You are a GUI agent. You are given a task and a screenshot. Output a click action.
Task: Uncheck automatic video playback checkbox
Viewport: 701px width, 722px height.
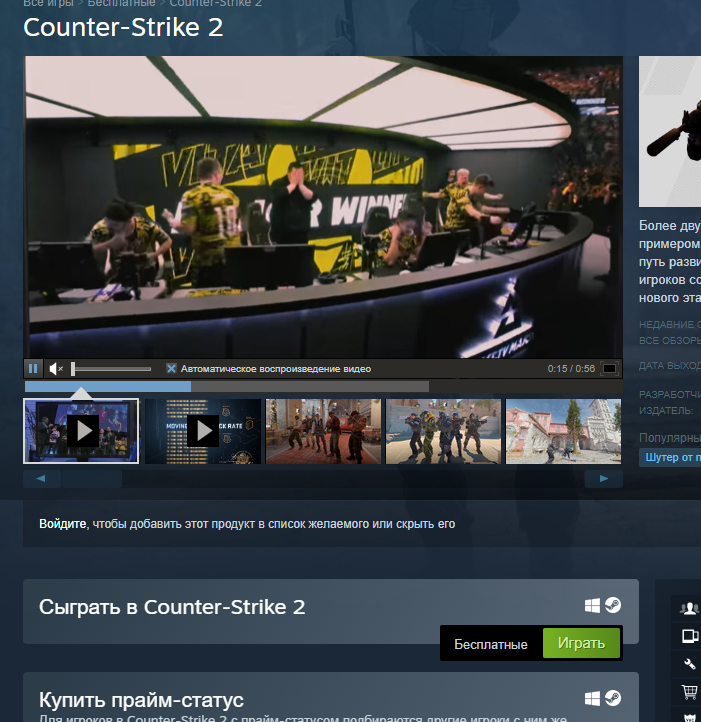(x=171, y=368)
